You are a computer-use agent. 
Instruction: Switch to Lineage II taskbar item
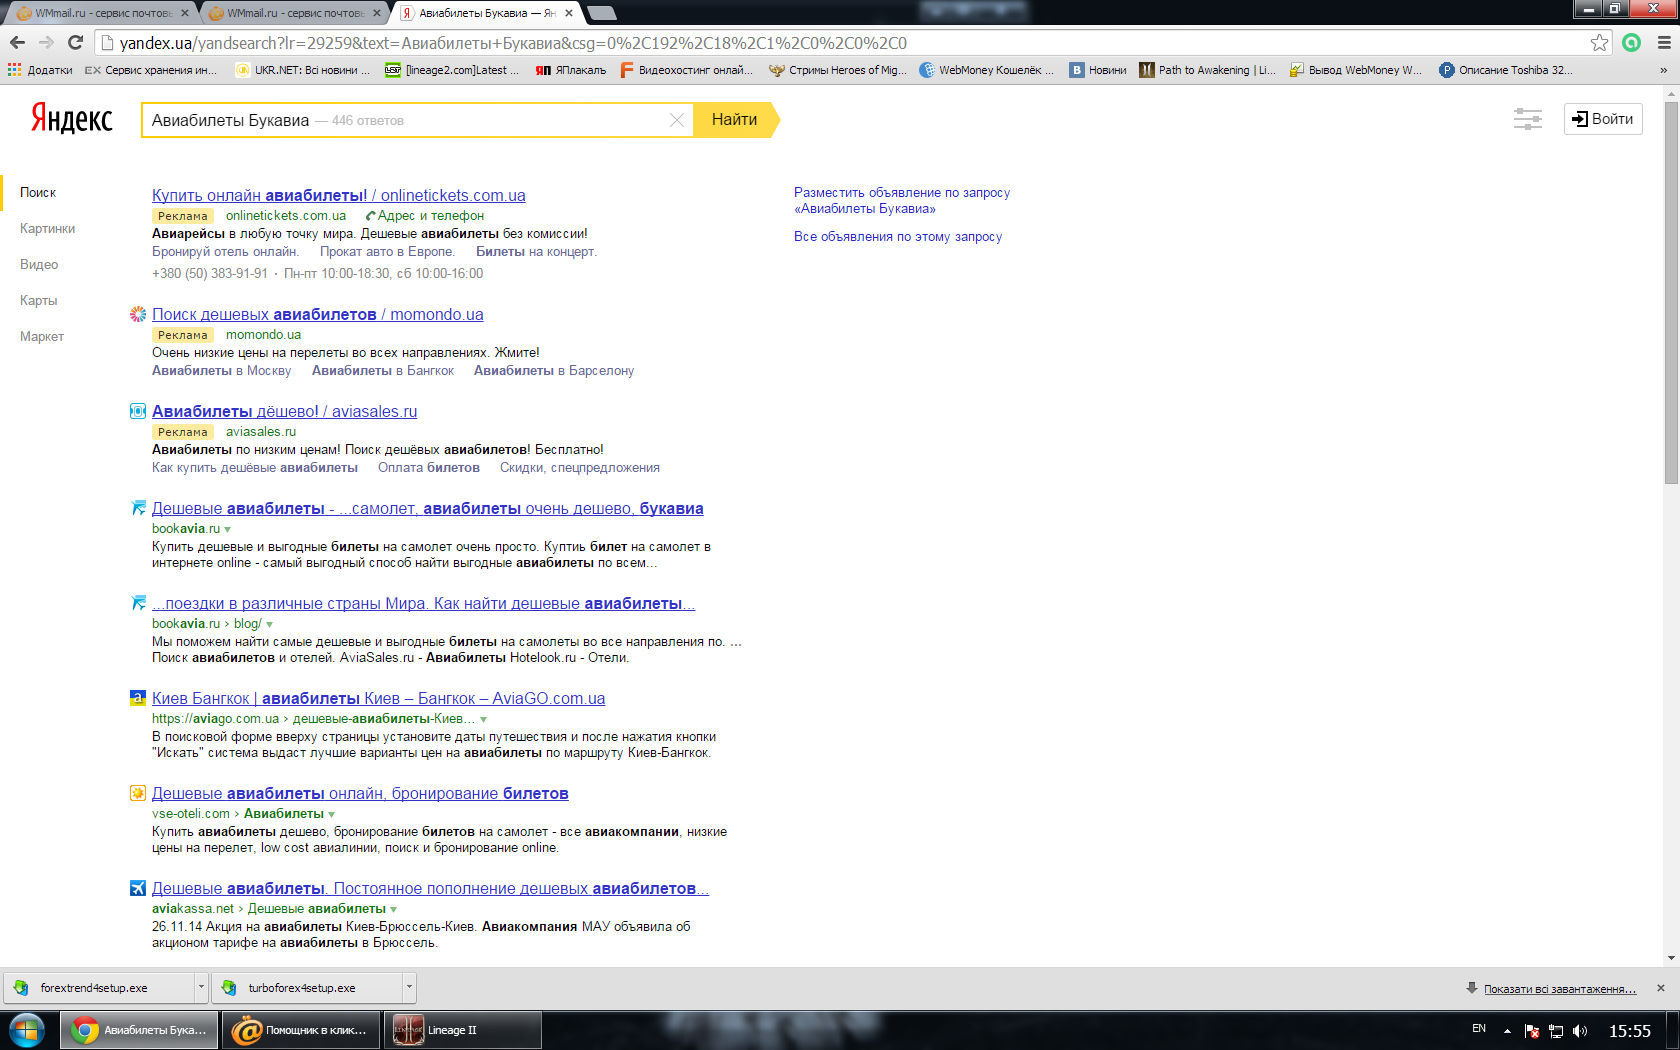coord(463,1030)
